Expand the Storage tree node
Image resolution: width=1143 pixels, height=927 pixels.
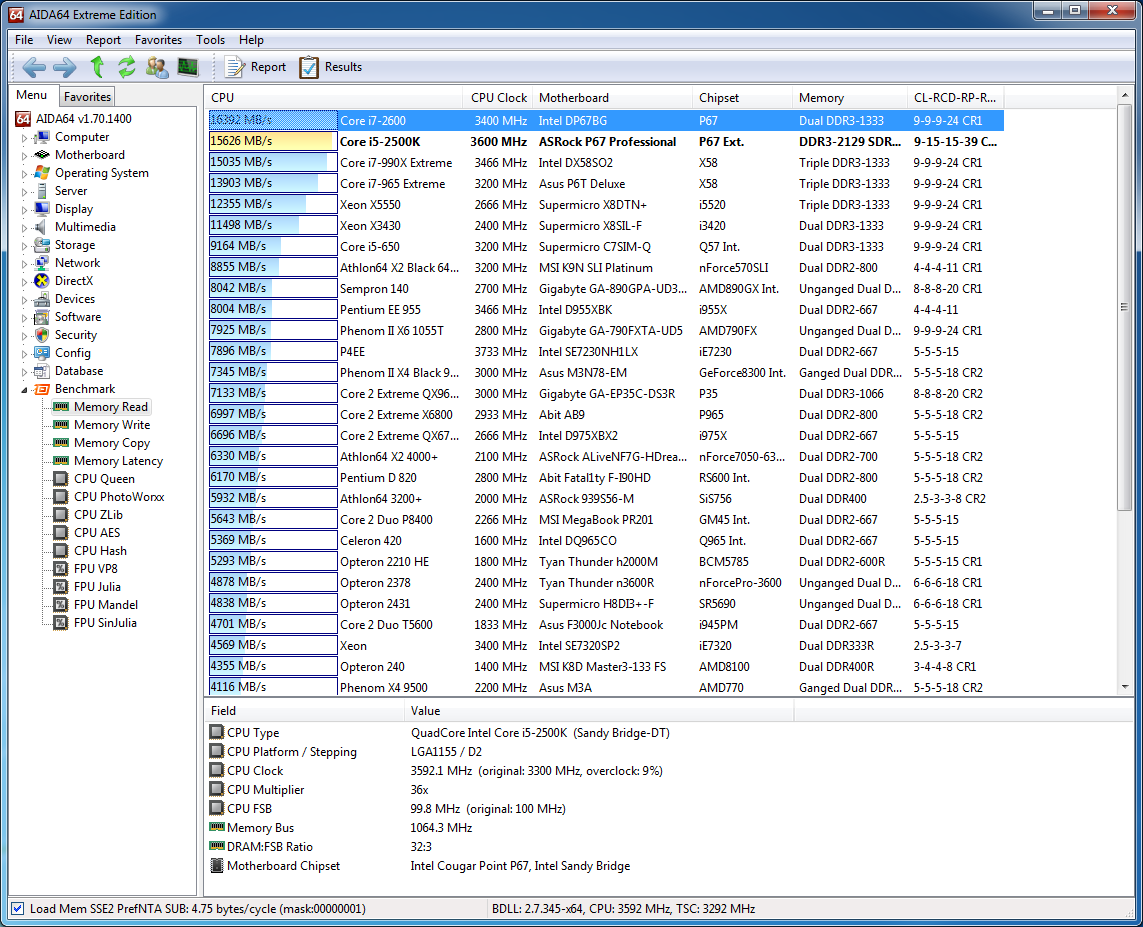[25, 246]
